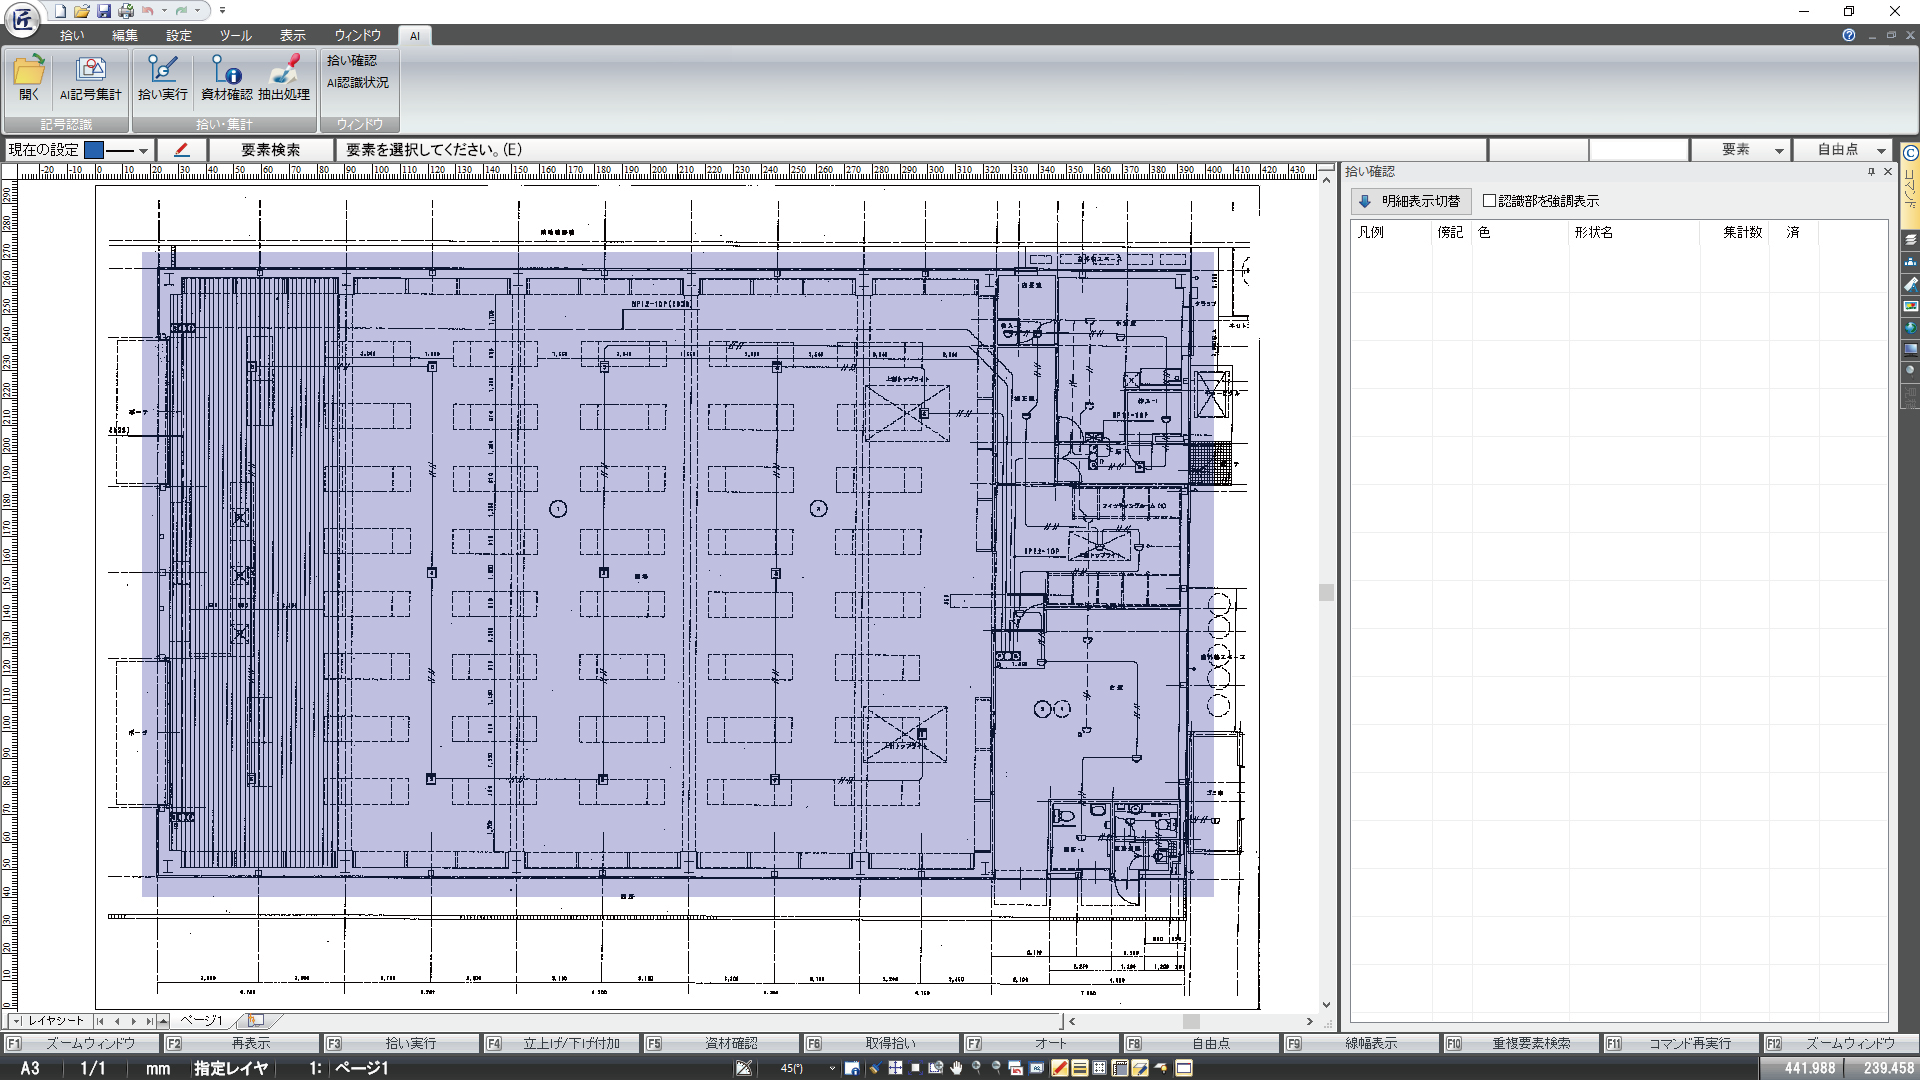1920x1080 pixels.
Task: Click the 明細表示切替 button
Action: [1411, 201]
